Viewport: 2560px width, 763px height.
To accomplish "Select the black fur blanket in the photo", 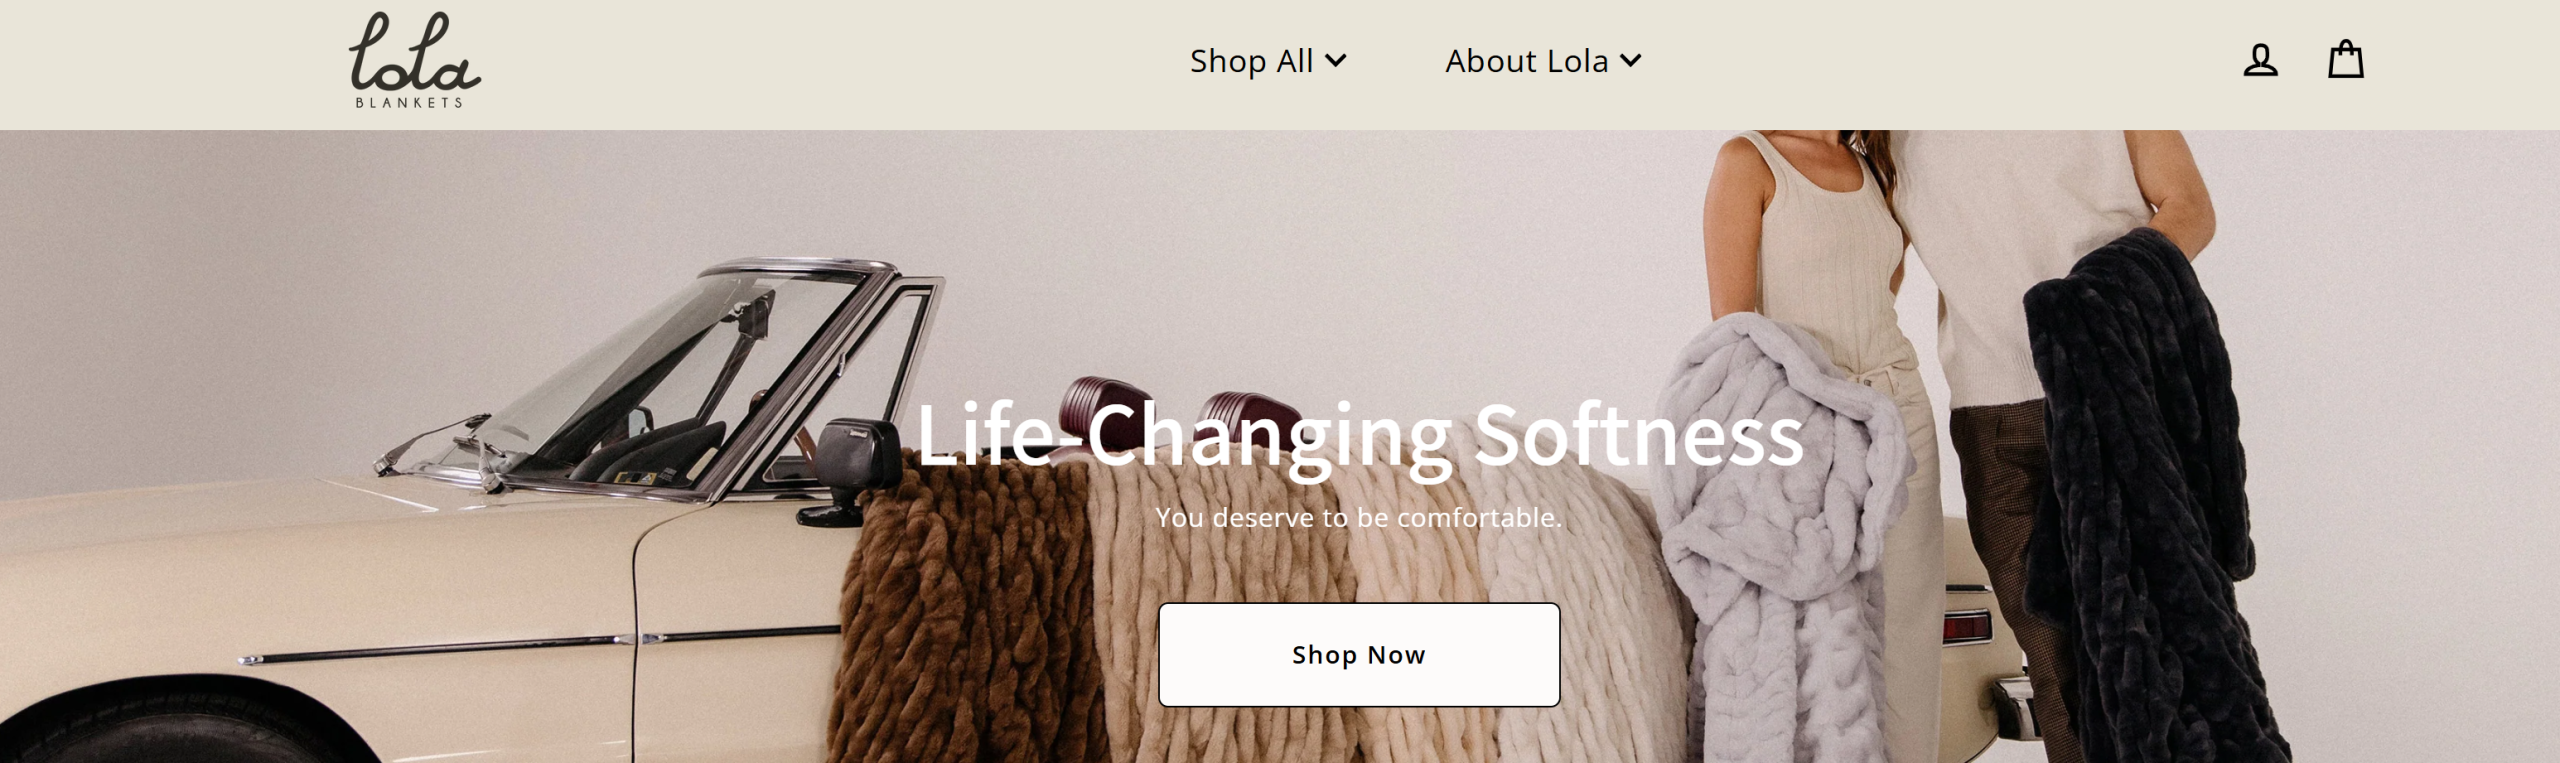I will click(2150, 500).
